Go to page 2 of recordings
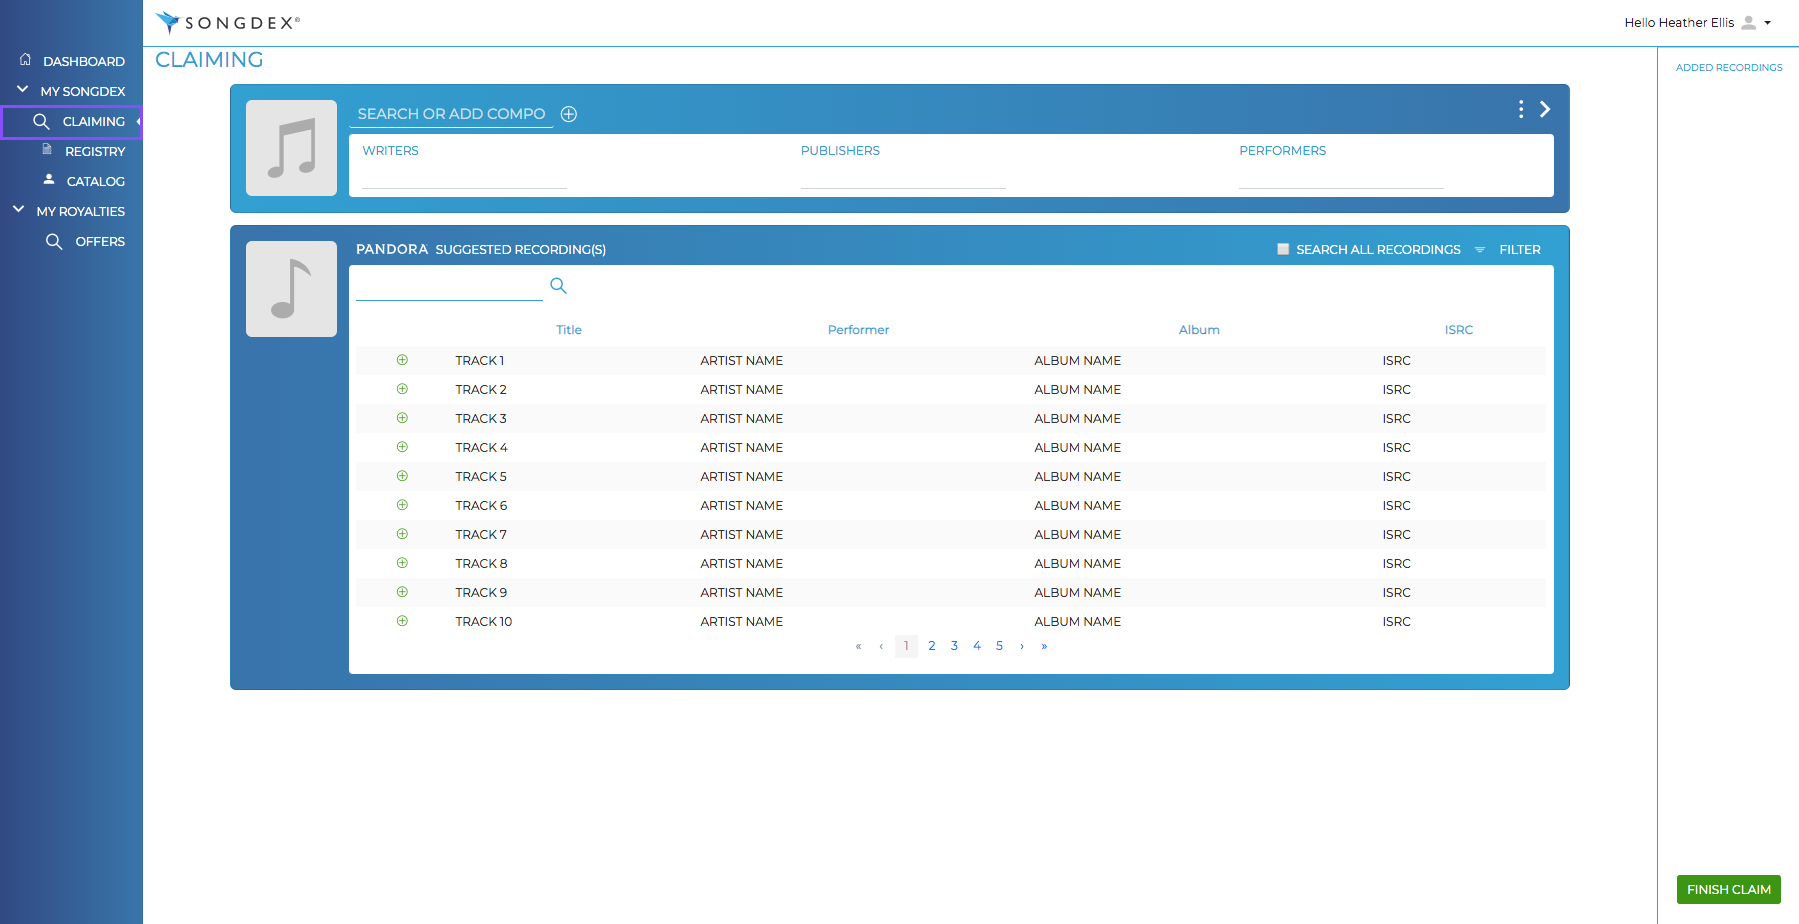The height and width of the screenshot is (924, 1799). click(932, 646)
